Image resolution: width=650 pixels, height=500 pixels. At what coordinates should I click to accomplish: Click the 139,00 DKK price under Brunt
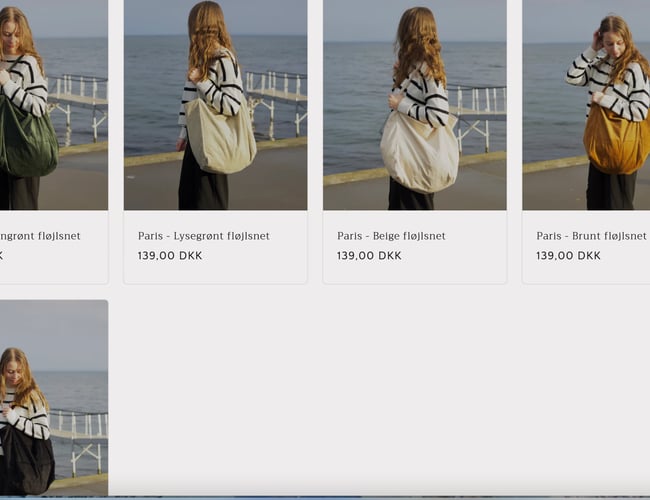[568, 256]
